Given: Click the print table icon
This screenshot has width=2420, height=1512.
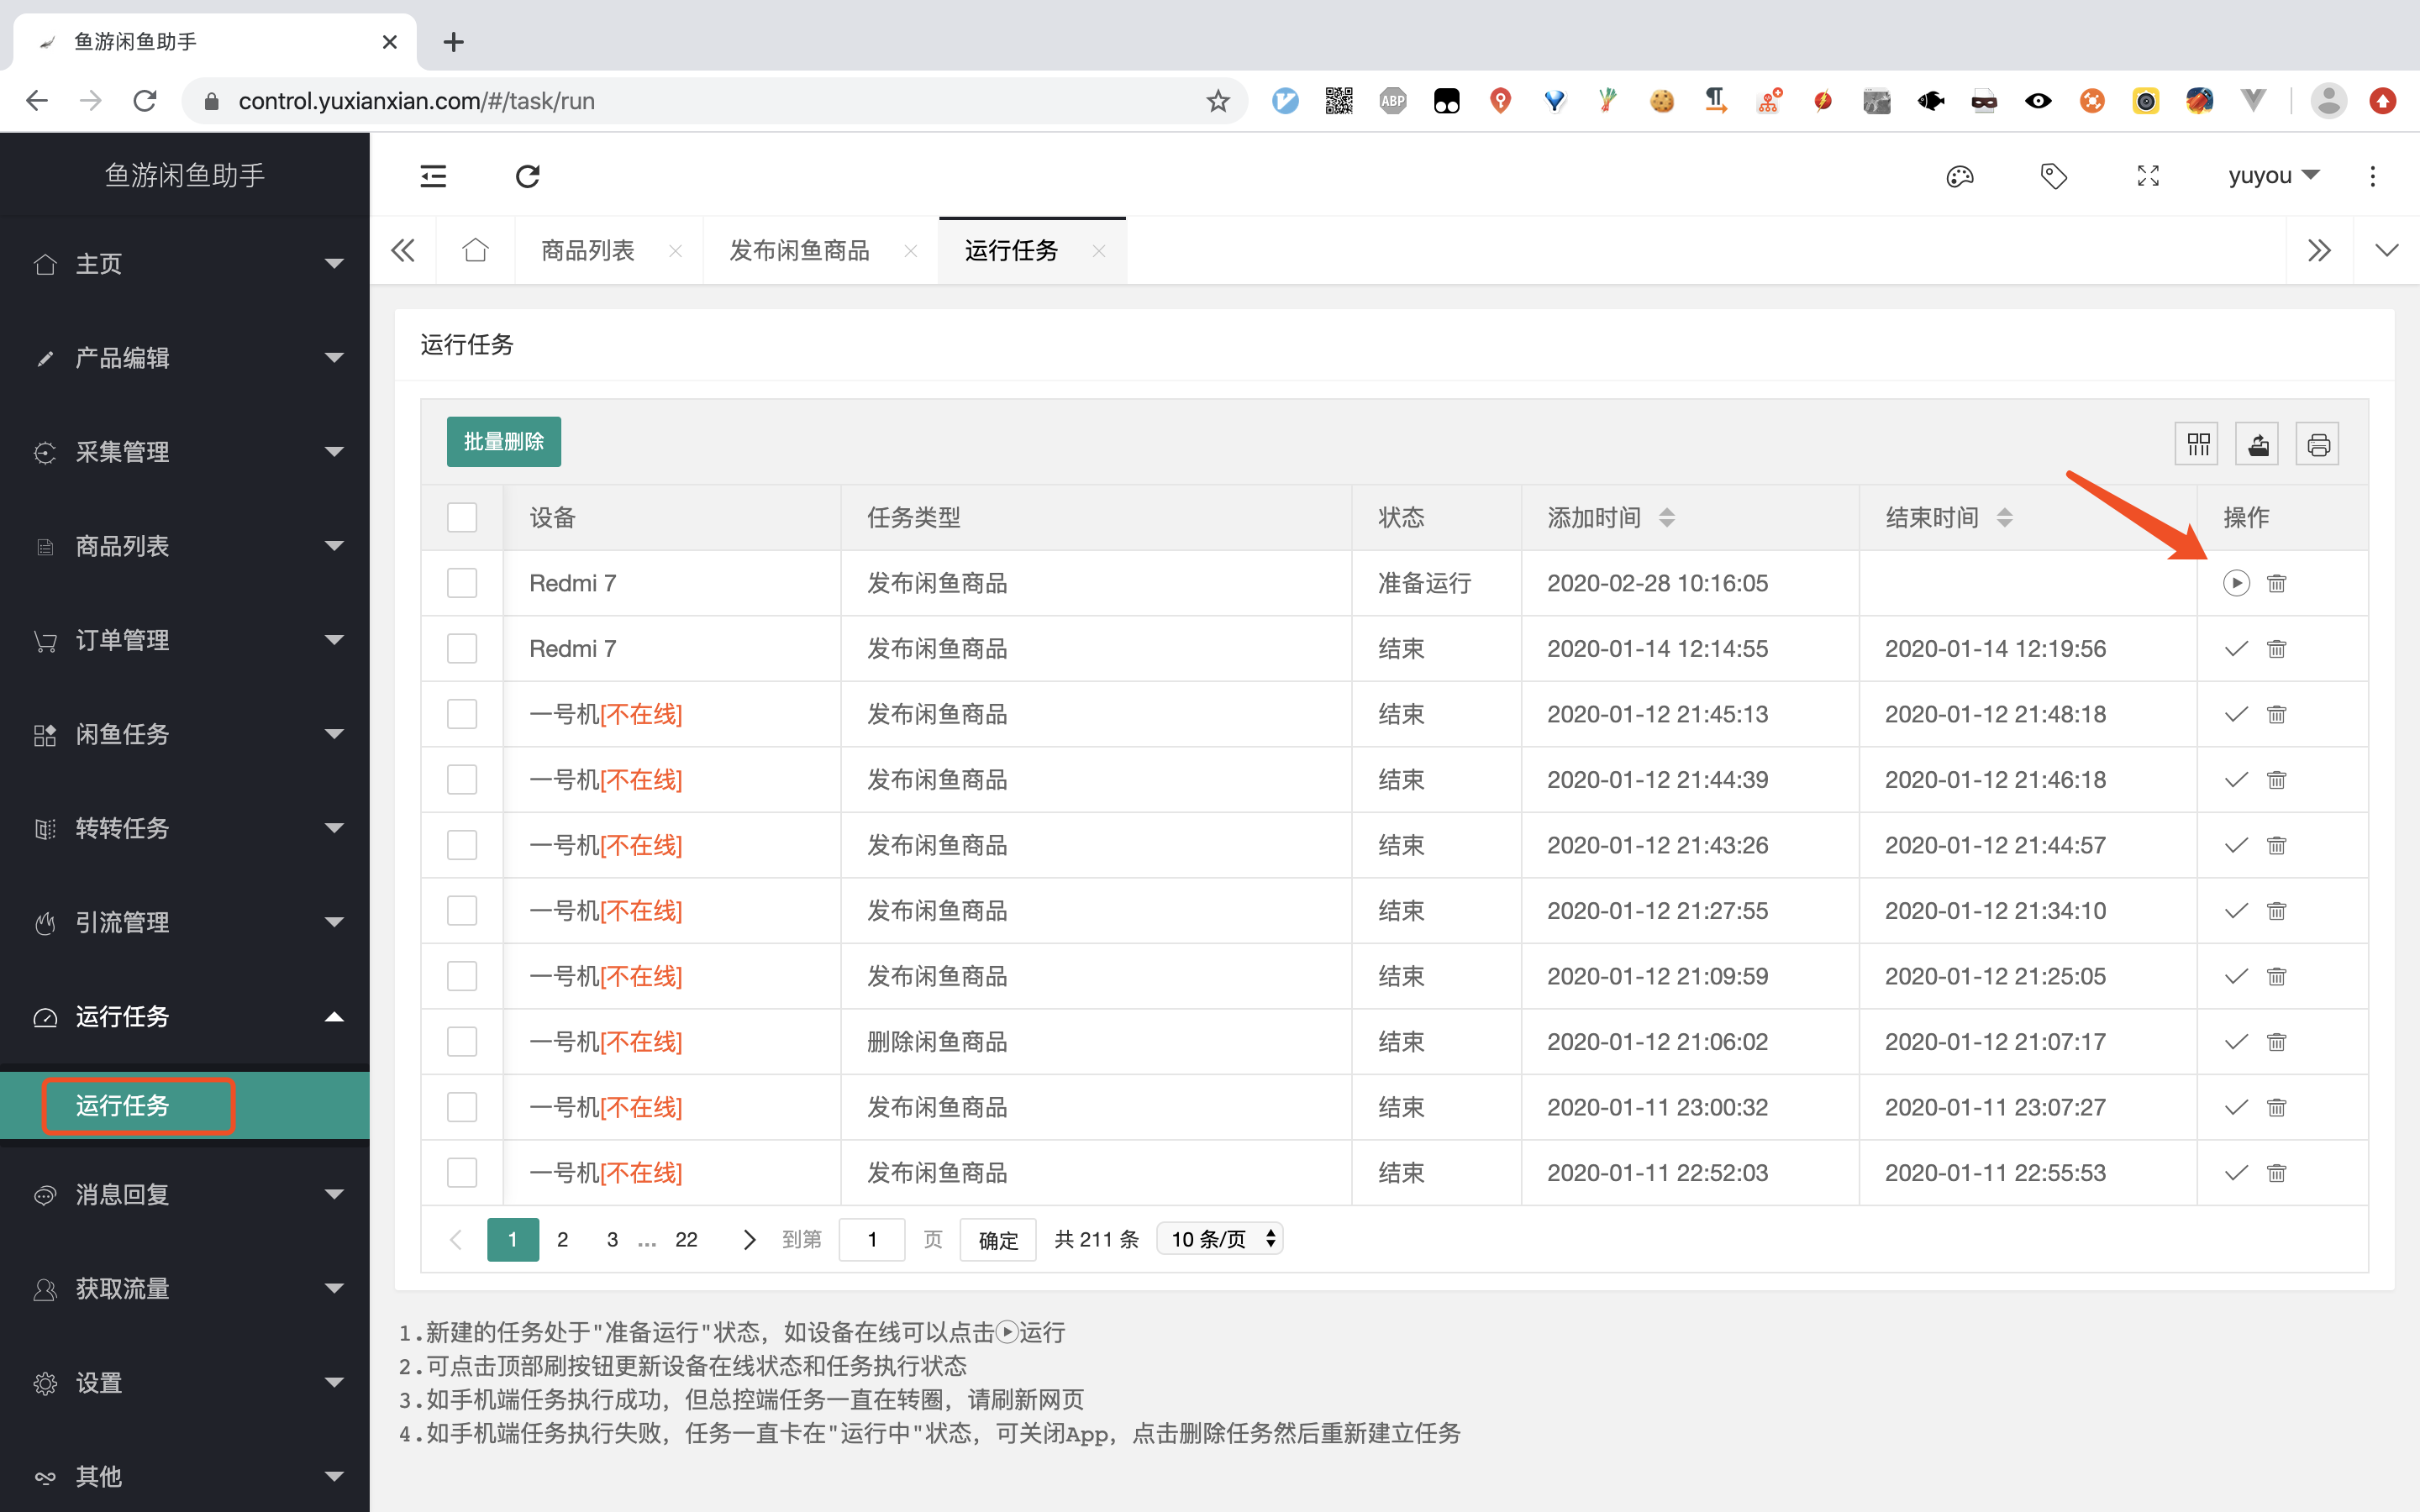Looking at the screenshot, I should point(2318,444).
